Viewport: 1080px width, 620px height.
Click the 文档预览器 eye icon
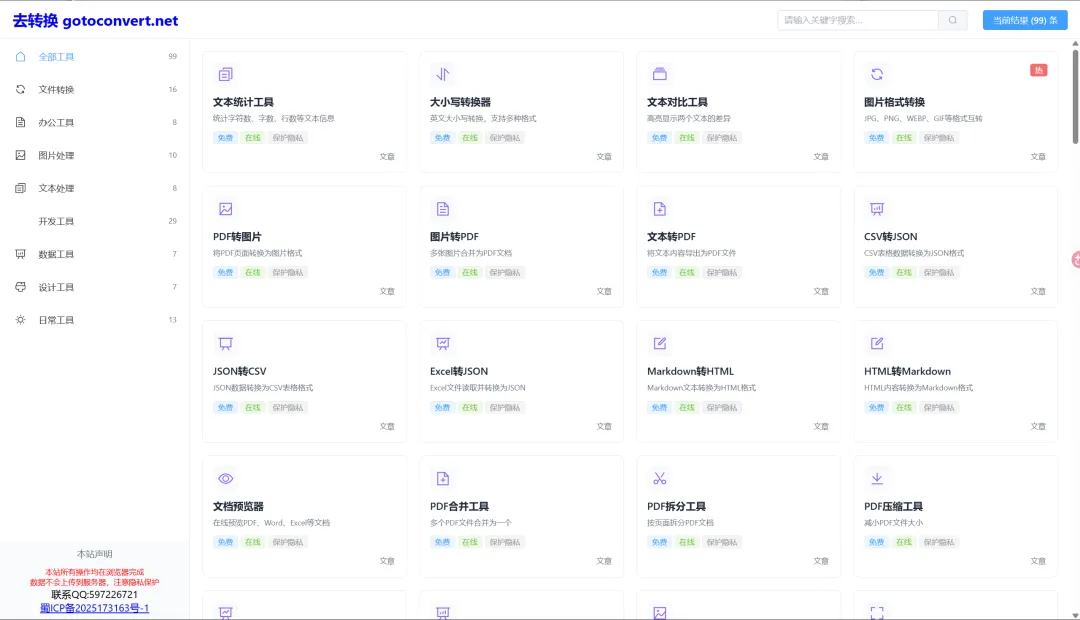tap(225, 478)
